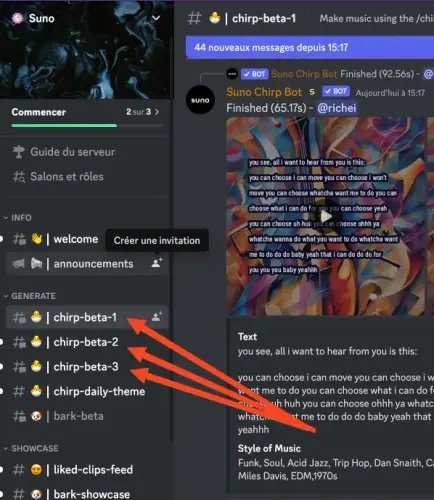
Task: Click the channel topic 'Make music using'
Action: click(x=377, y=18)
